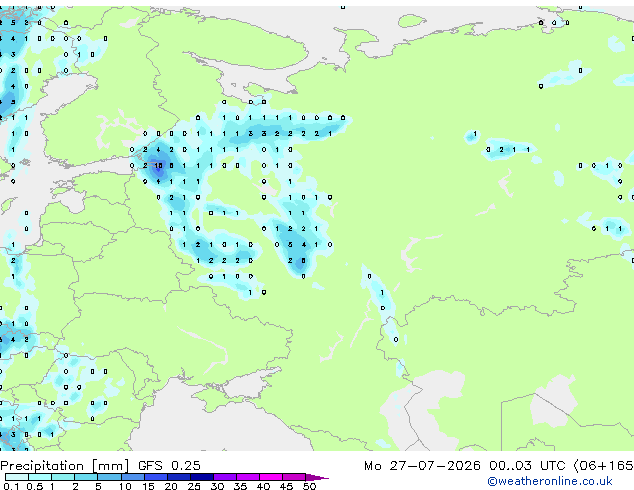The height and width of the screenshot is (490, 634).
Task: Select the 5–10 mm legend color
Action: pyautogui.click(x=109, y=477)
